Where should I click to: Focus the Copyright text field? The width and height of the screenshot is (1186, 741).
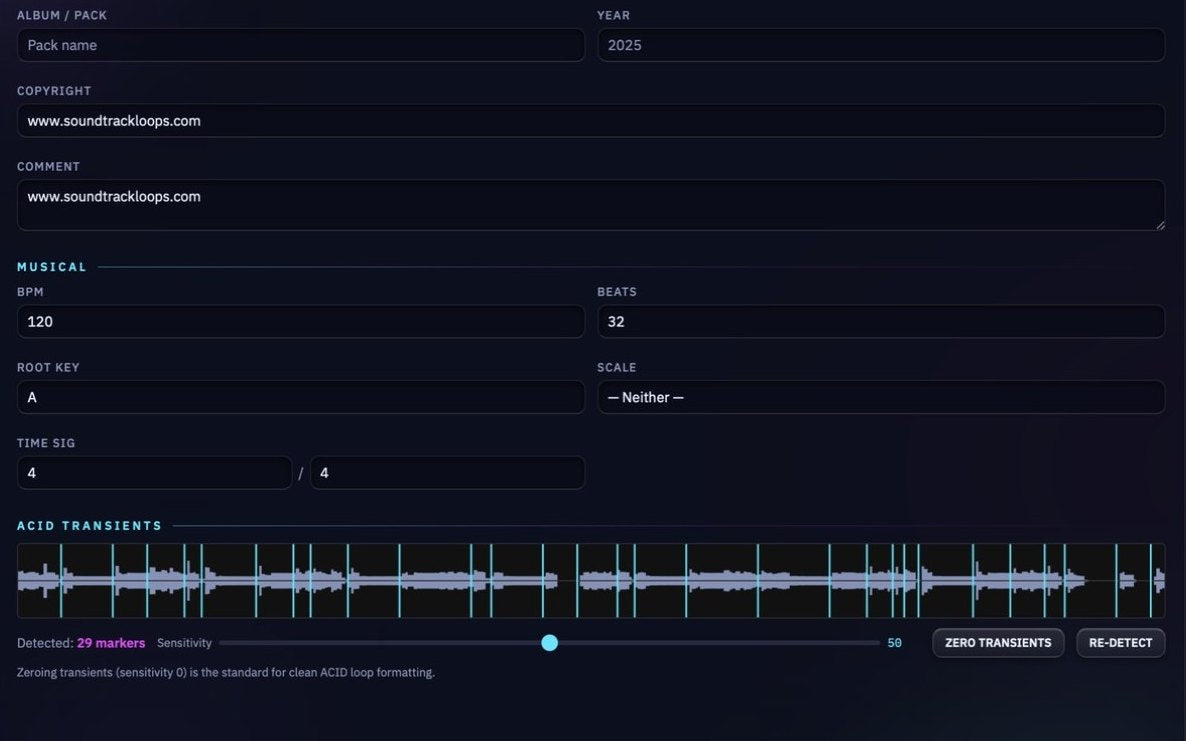coord(591,121)
